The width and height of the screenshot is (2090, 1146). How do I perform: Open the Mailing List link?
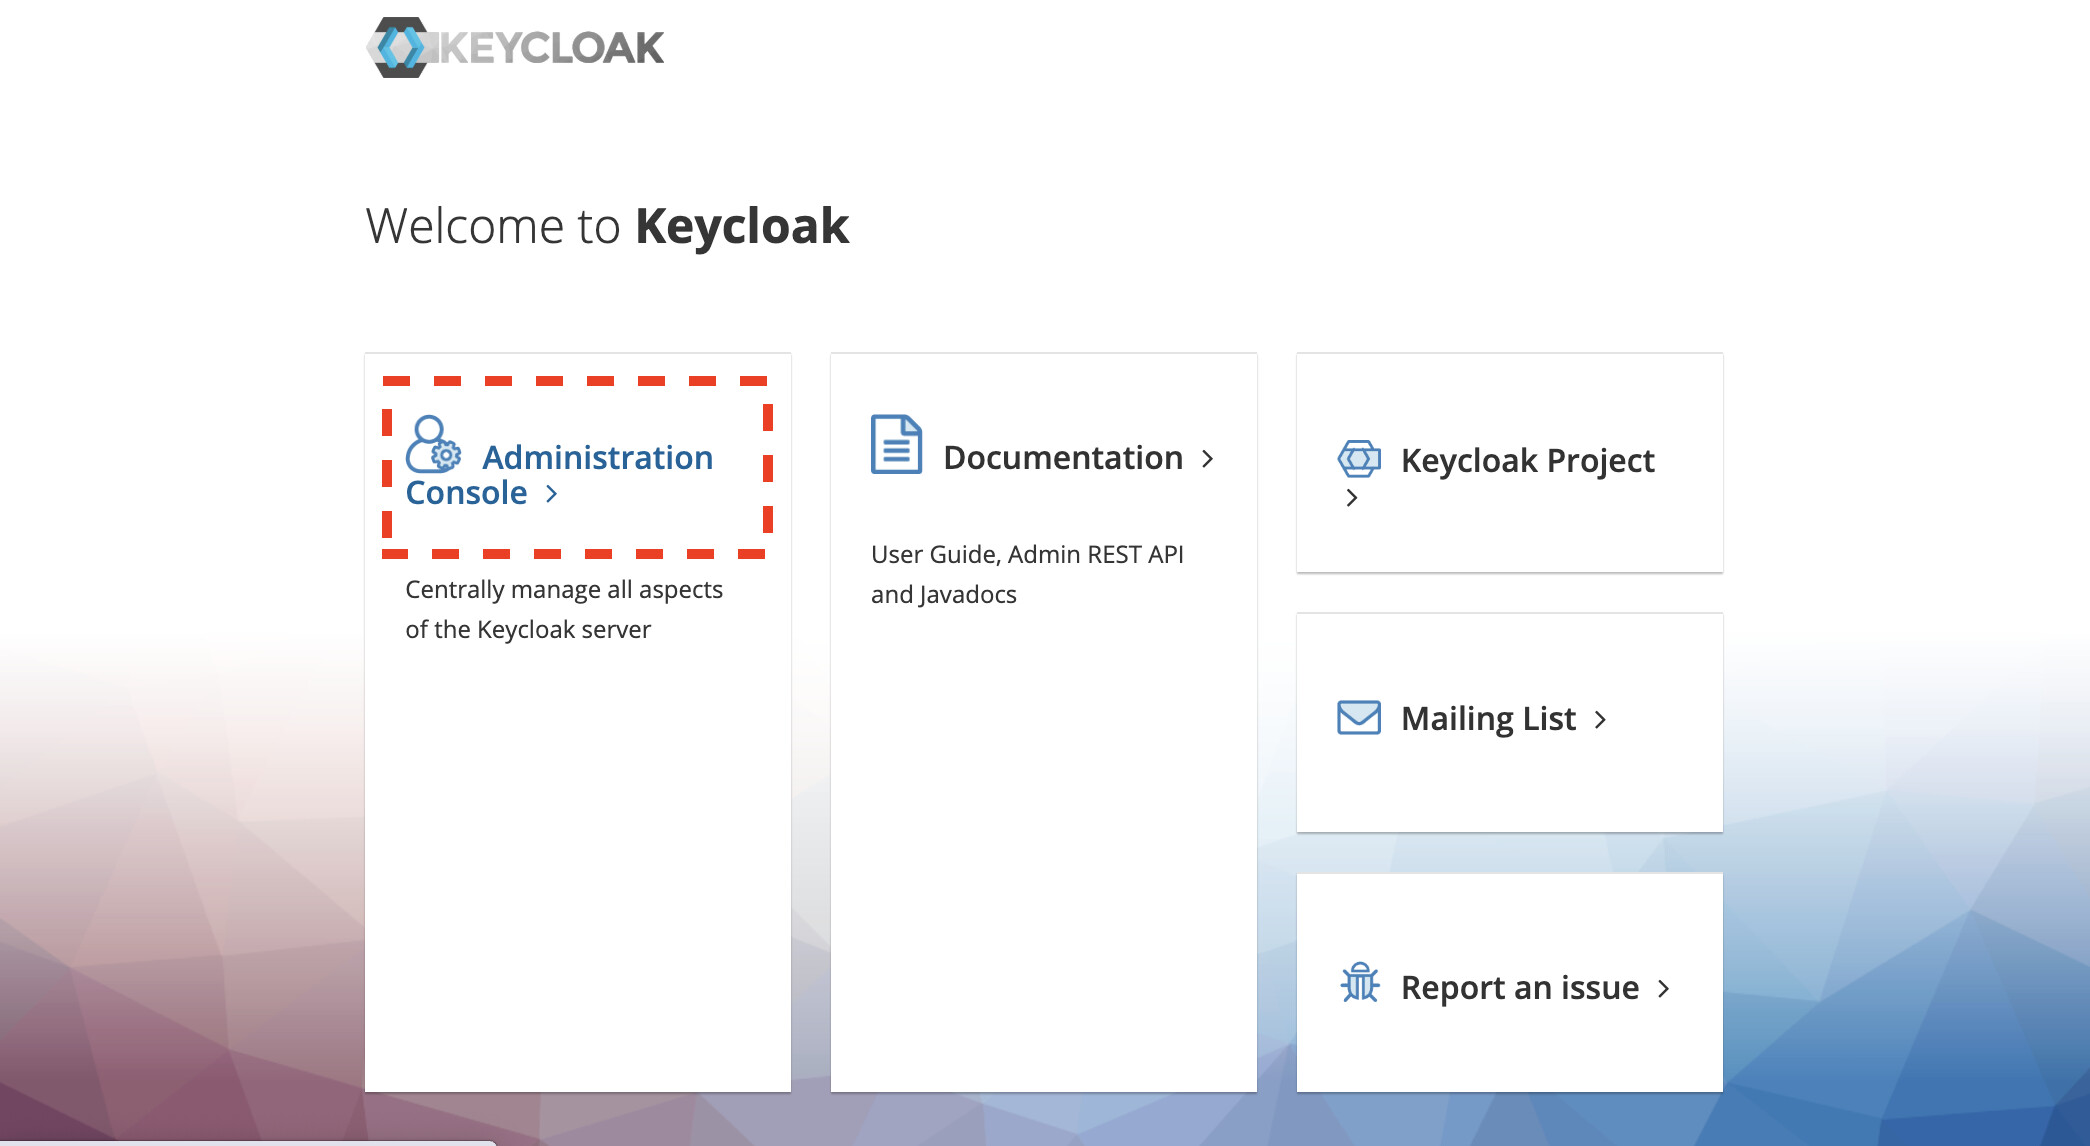[x=1488, y=719]
